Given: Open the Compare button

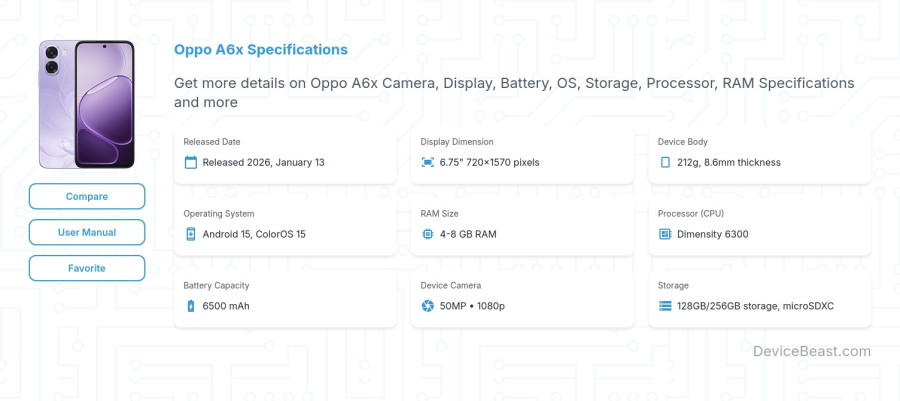Looking at the screenshot, I should pos(87,196).
